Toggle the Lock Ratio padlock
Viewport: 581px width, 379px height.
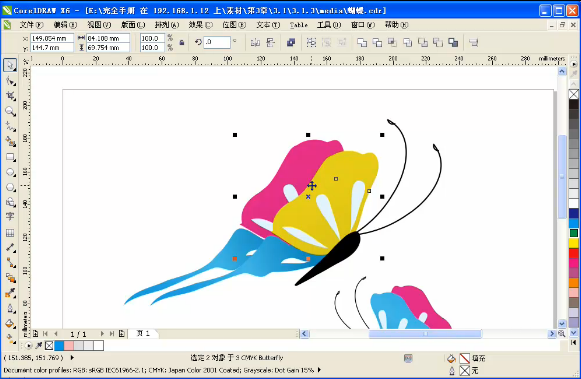(182, 43)
